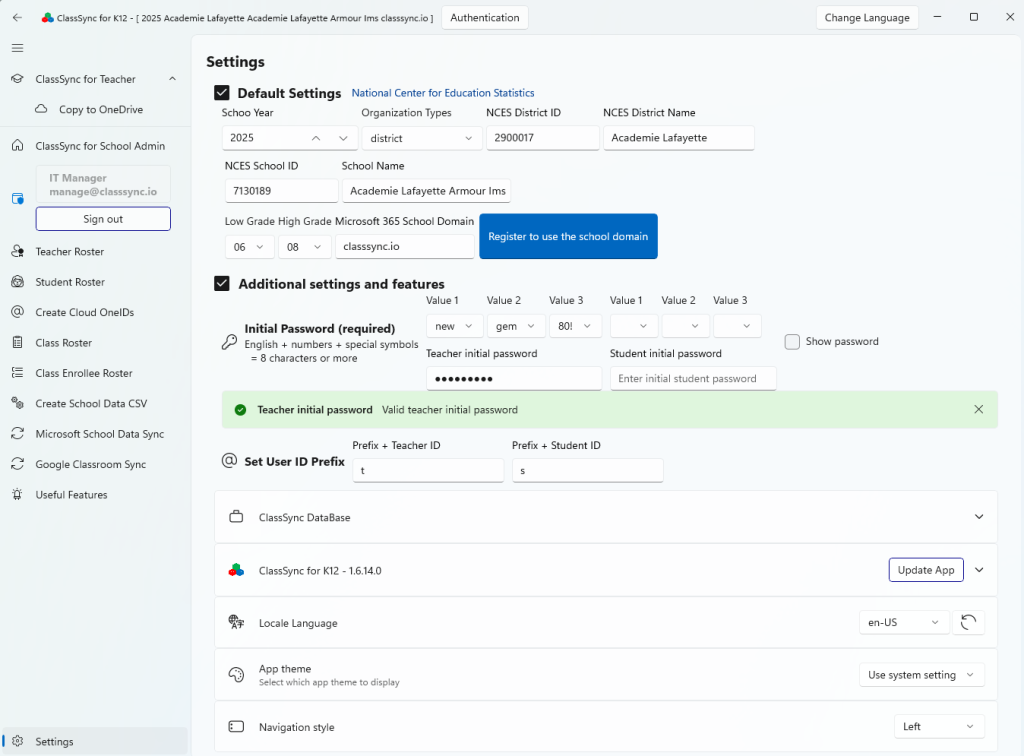Click the Settings gear icon in sidebar

(18, 741)
